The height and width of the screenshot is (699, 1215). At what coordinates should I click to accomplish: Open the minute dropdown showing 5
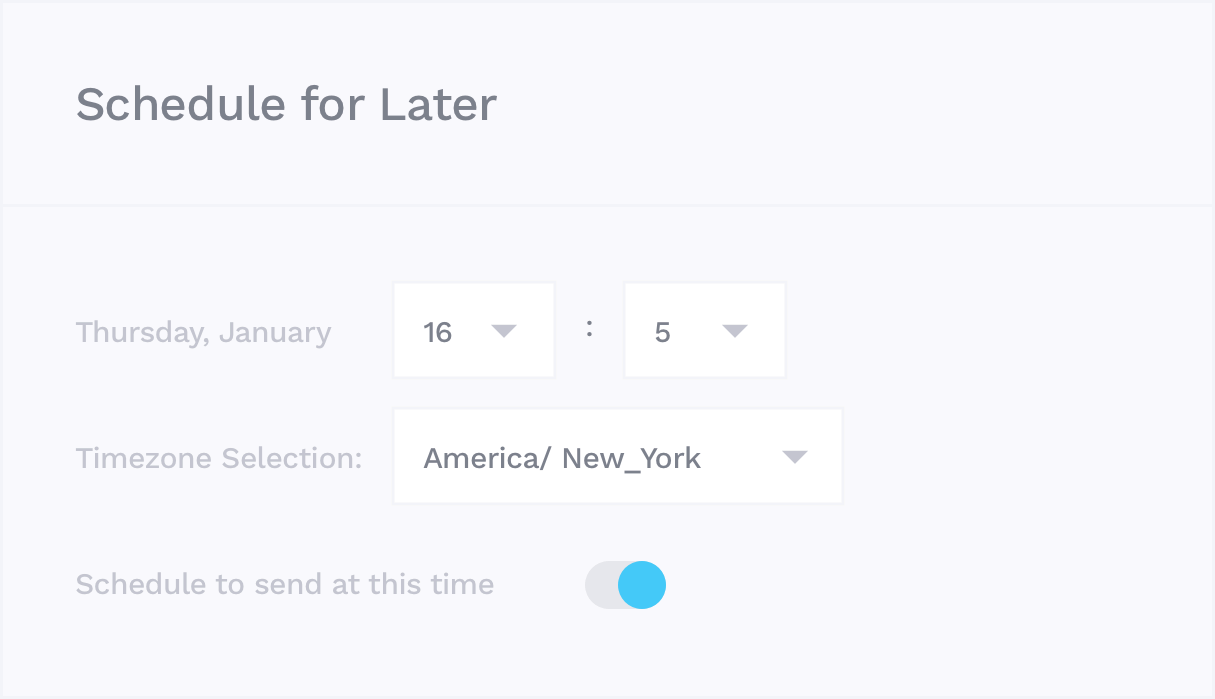704,331
